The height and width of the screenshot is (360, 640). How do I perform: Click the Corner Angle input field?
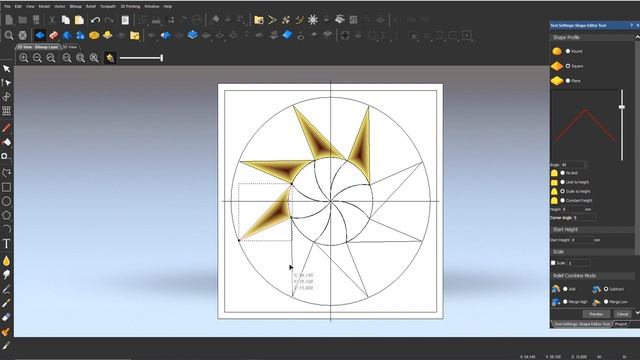pos(584,218)
